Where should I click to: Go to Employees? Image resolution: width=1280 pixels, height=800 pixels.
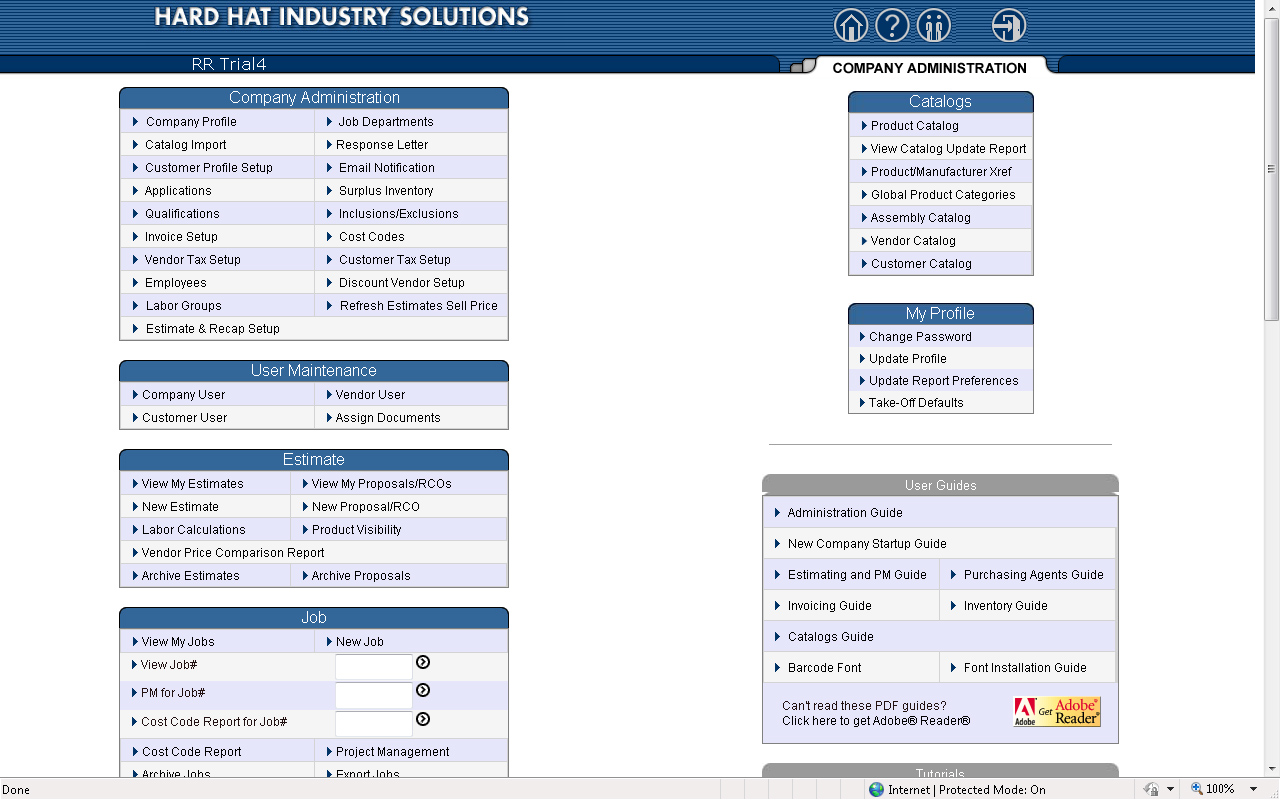pyautogui.click(x=176, y=283)
